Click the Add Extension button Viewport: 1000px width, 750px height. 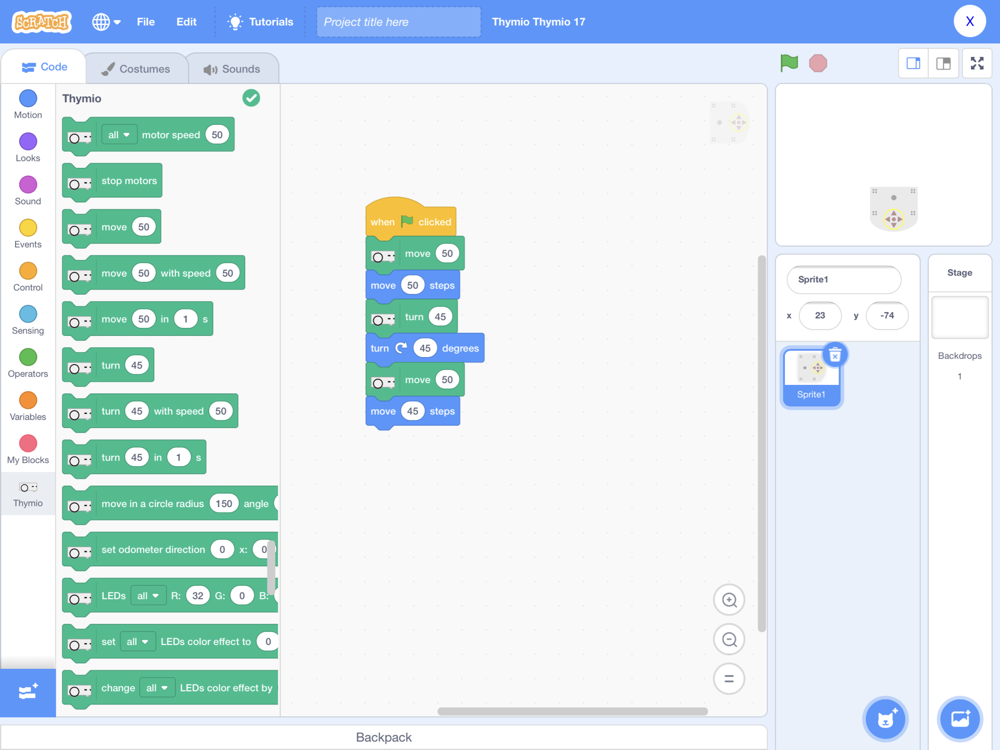click(x=28, y=692)
